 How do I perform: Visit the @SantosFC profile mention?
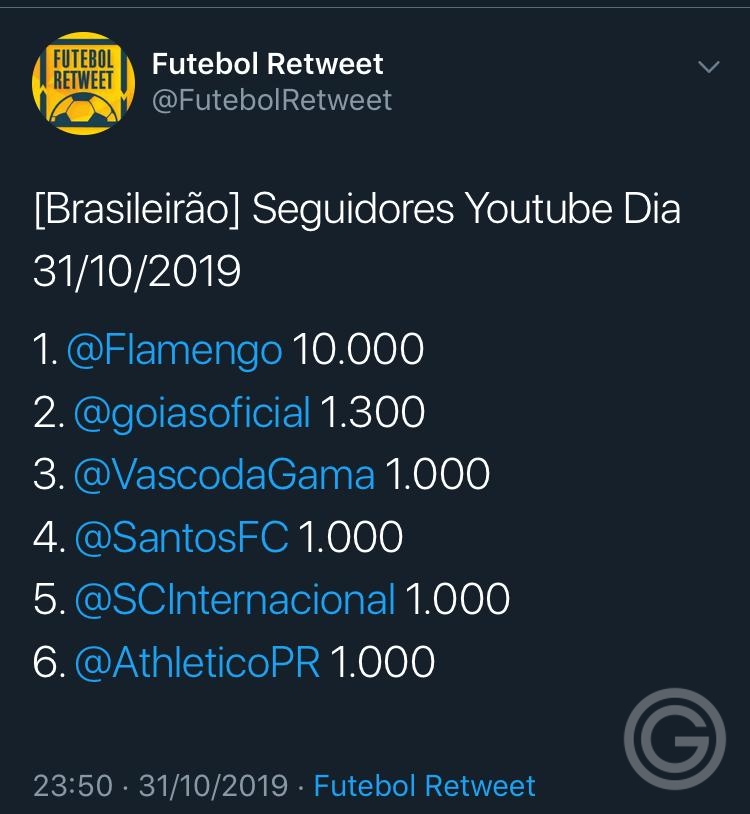[x=181, y=538]
